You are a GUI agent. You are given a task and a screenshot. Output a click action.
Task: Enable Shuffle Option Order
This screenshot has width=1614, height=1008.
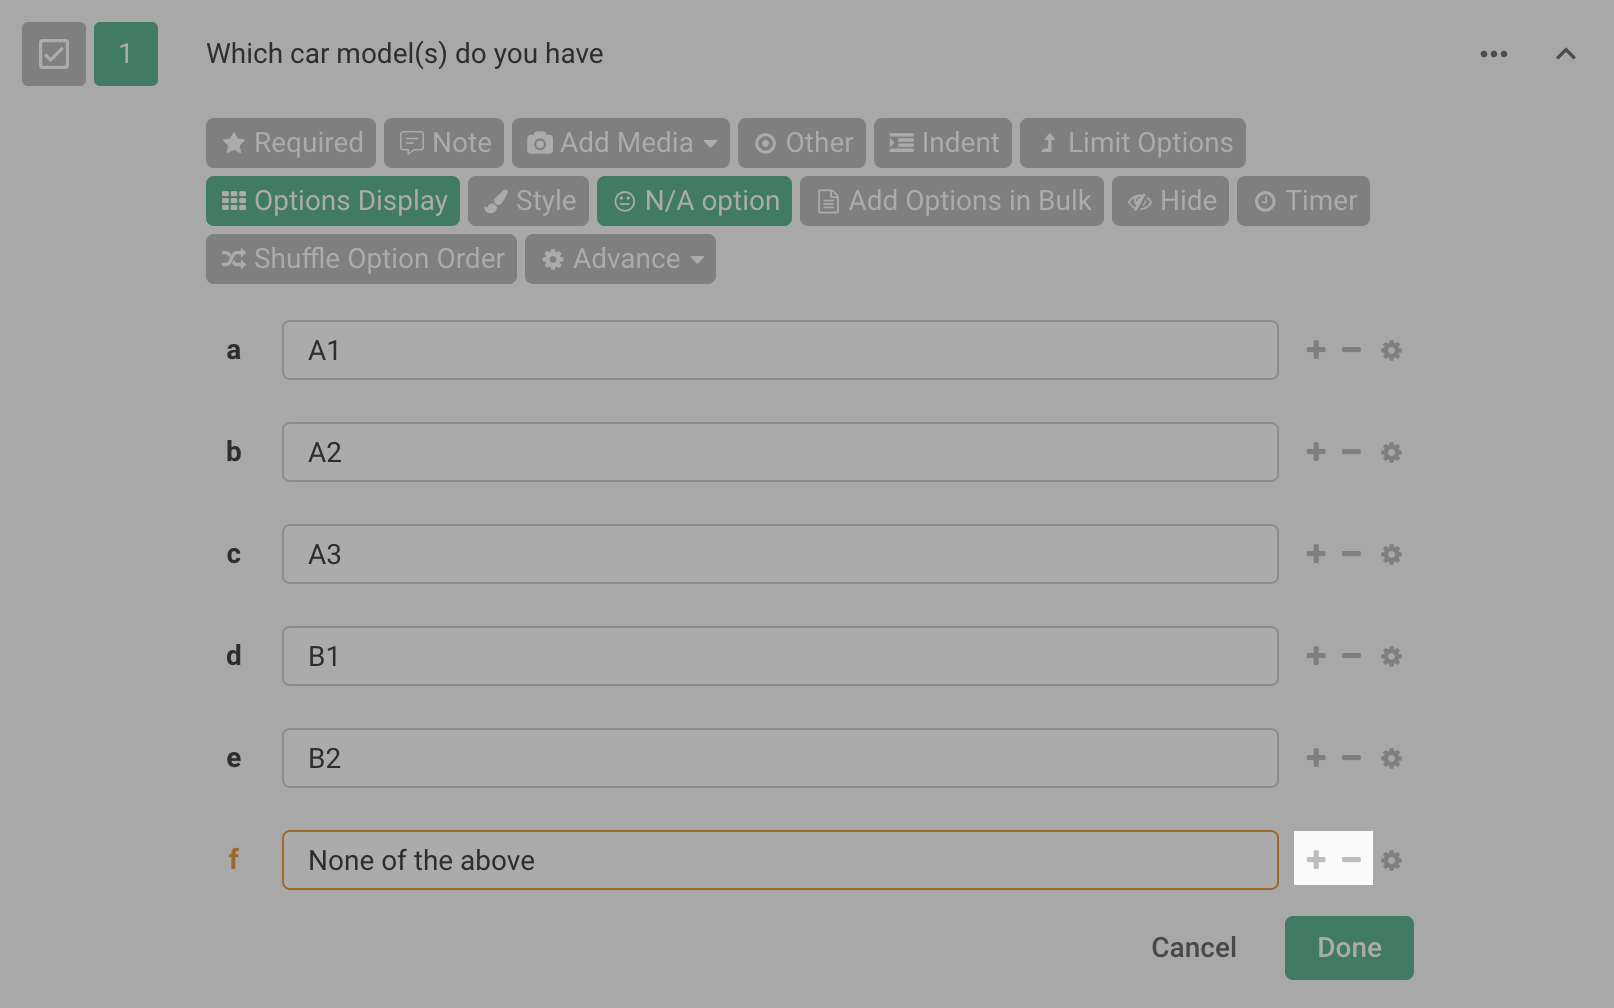point(361,259)
